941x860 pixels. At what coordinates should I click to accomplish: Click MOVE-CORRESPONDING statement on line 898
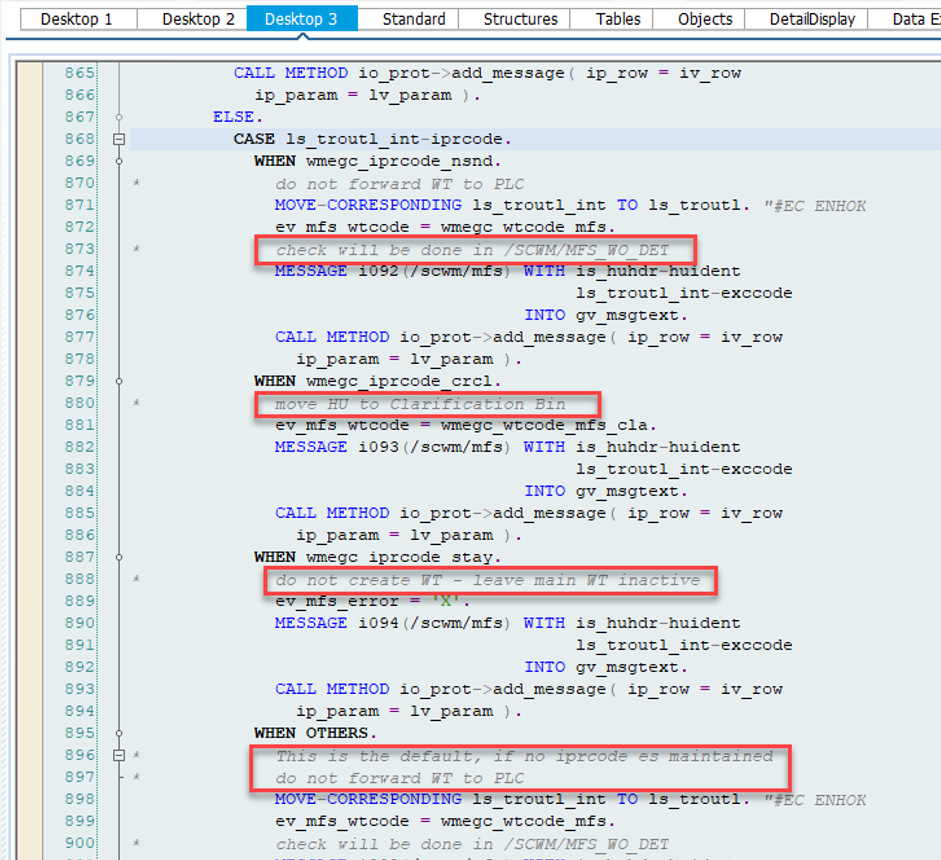(x=512, y=799)
